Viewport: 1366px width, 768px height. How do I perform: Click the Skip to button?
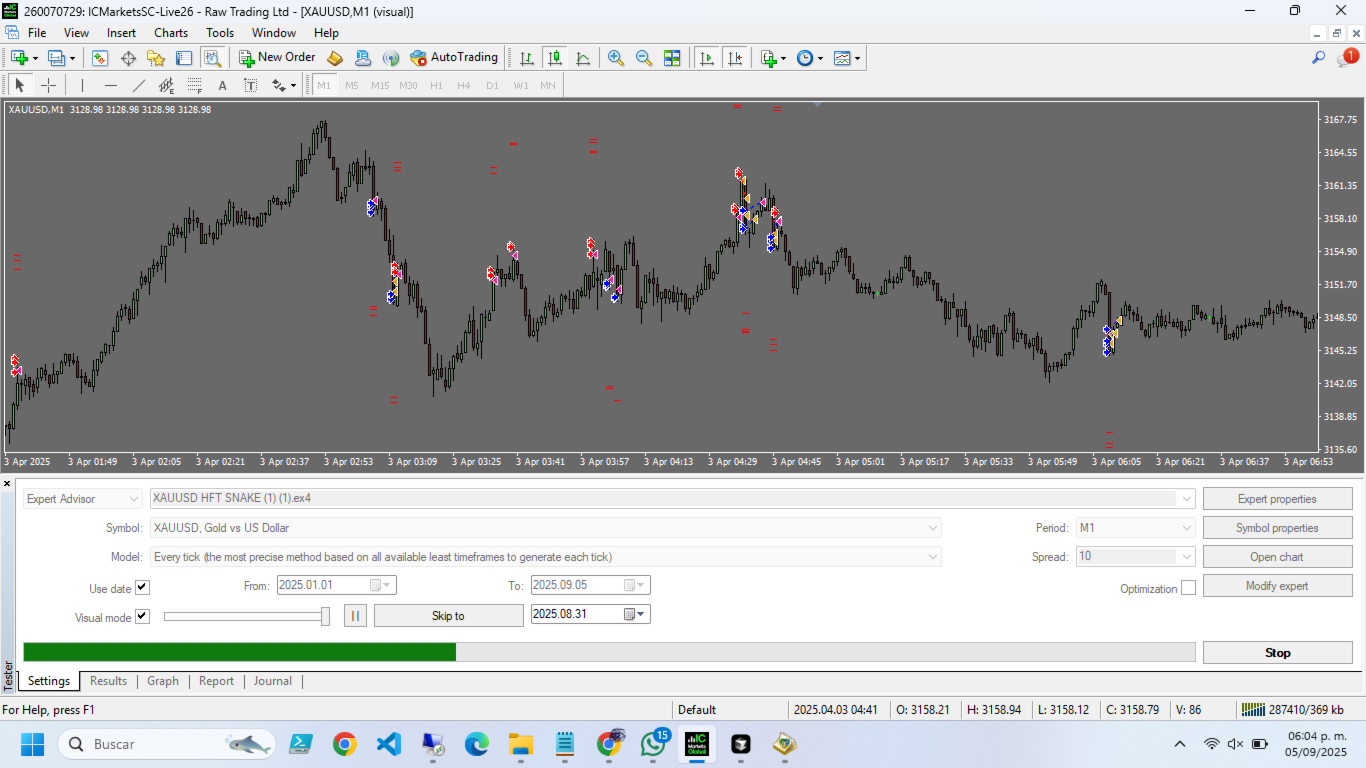pyautogui.click(x=448, y=615)
